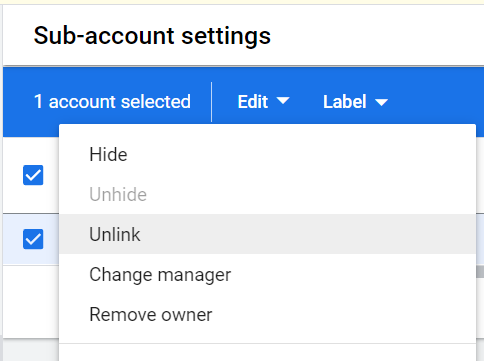484x361 pixels.
Task: Select the Change manager option
Action: coord(267,275)
